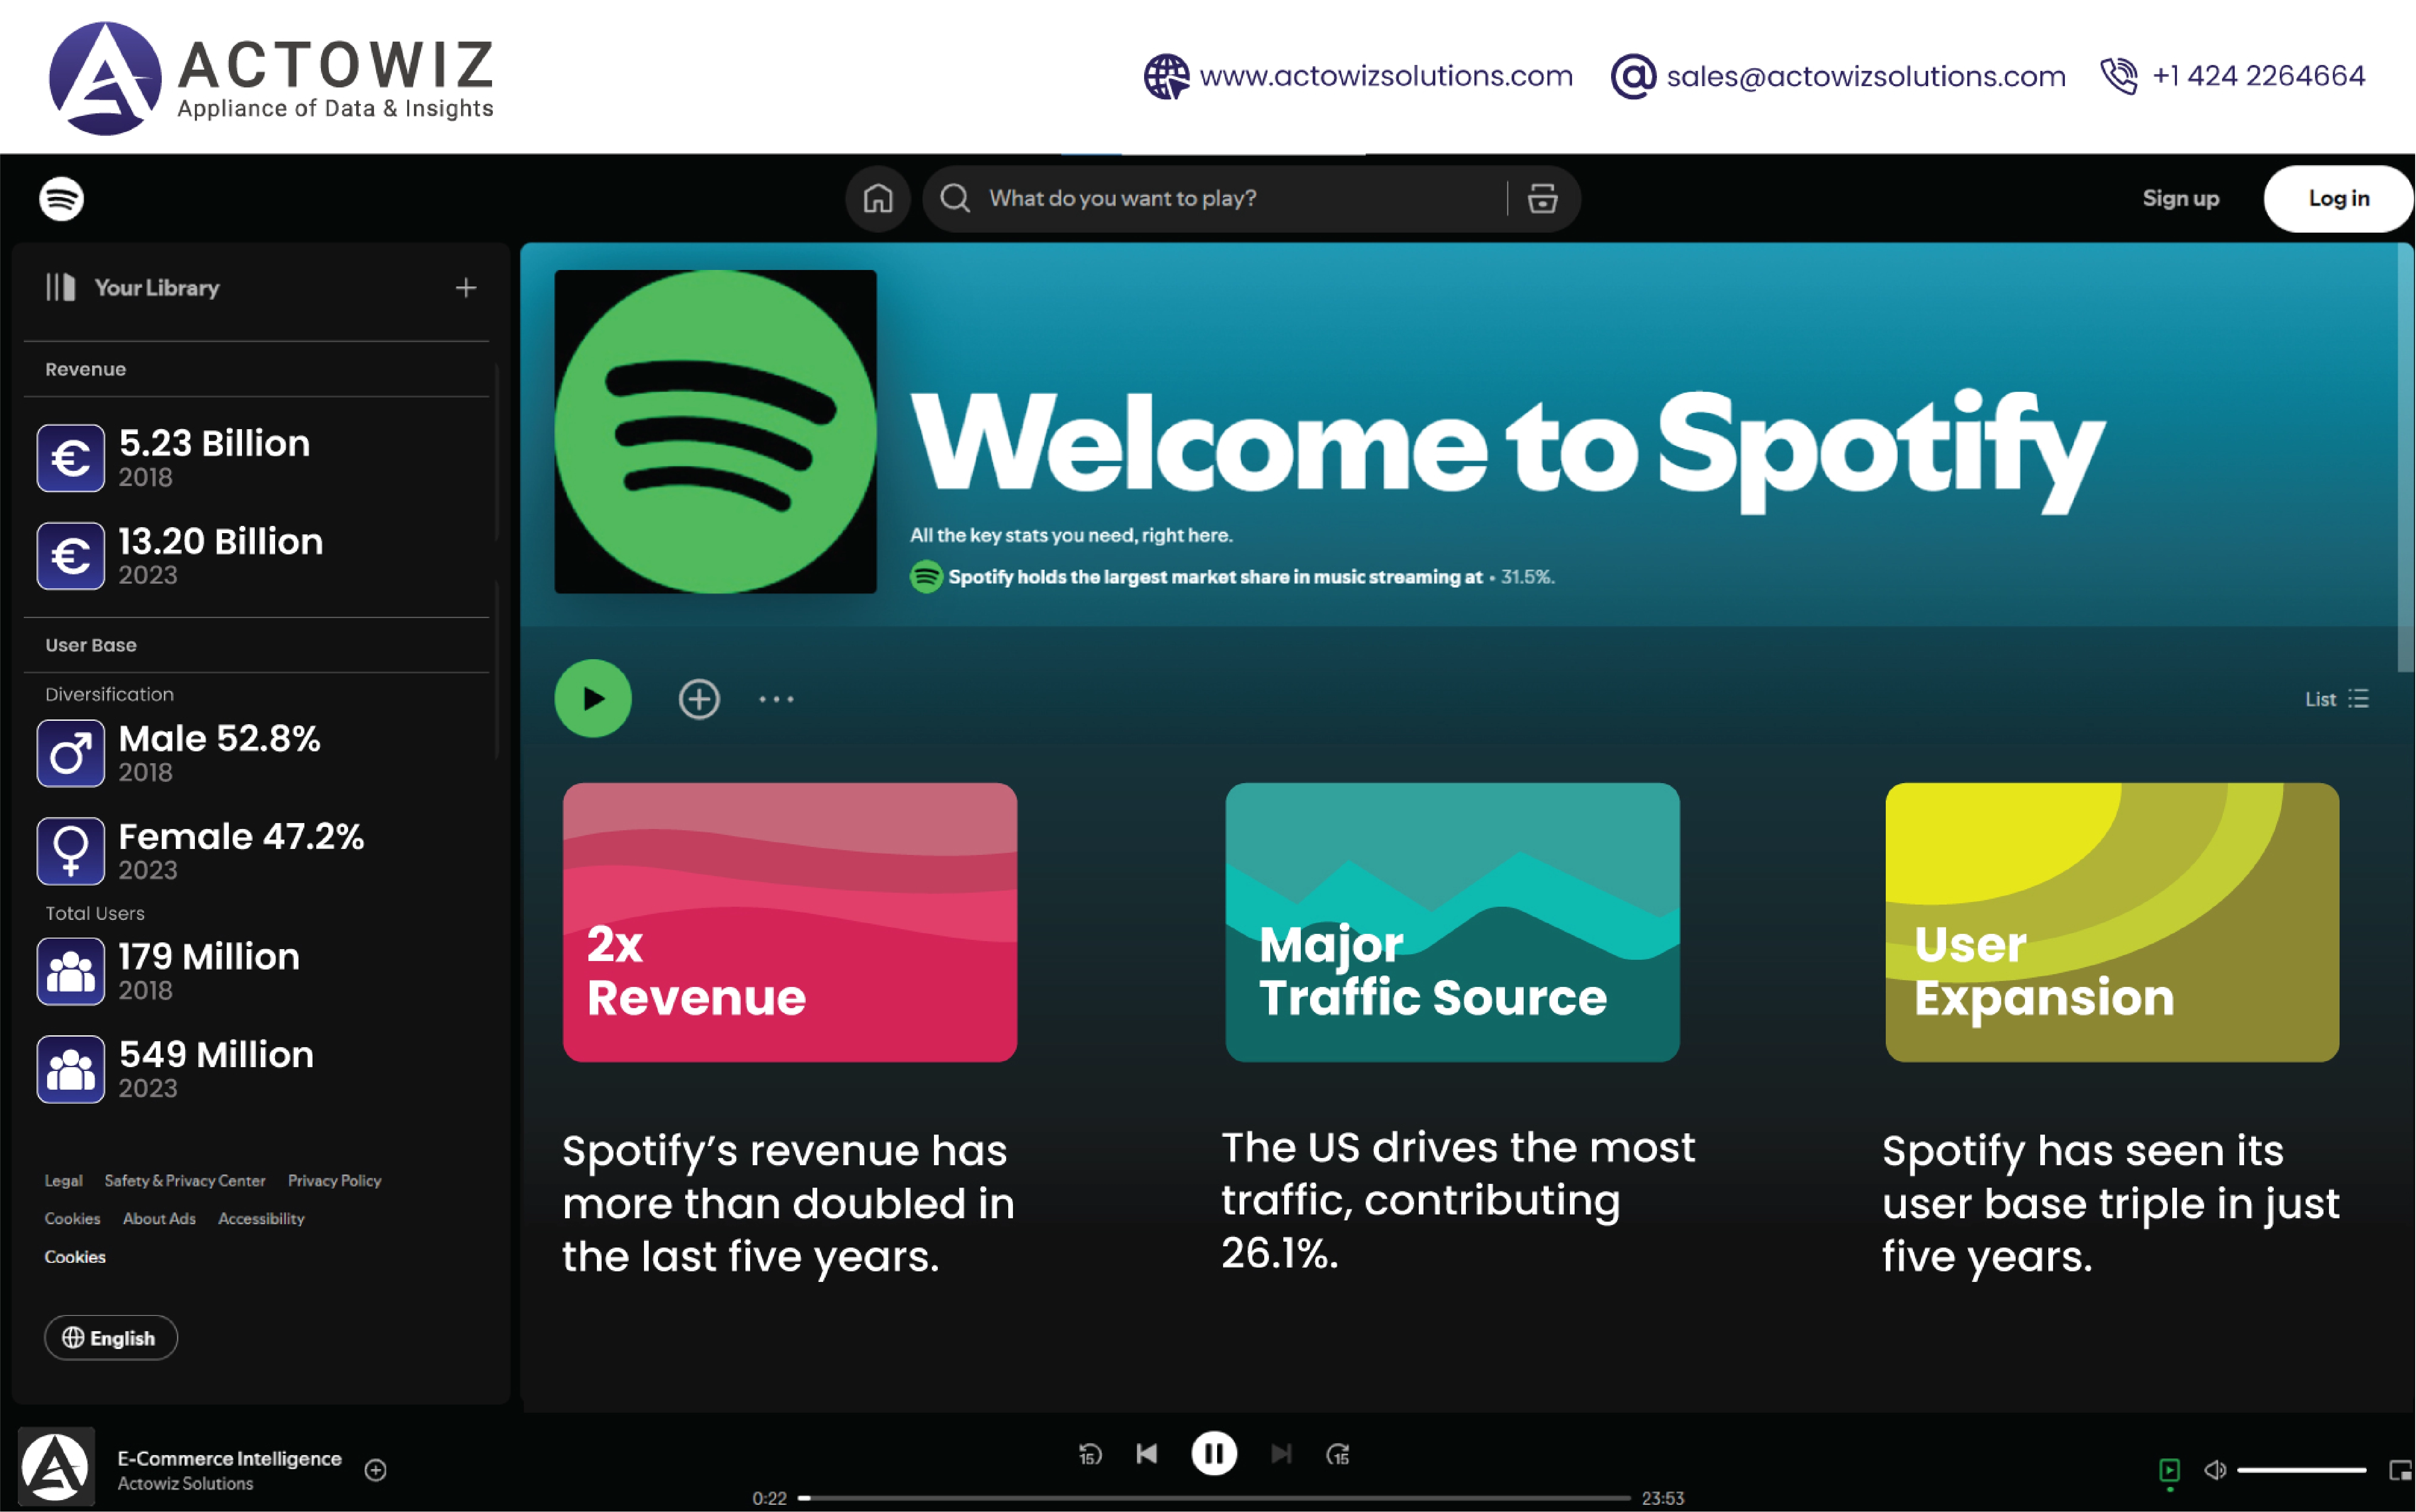Screen dimensions: 2416x1512
Task: Open the Accessibility link
Action: click(x=261, y=1219)
